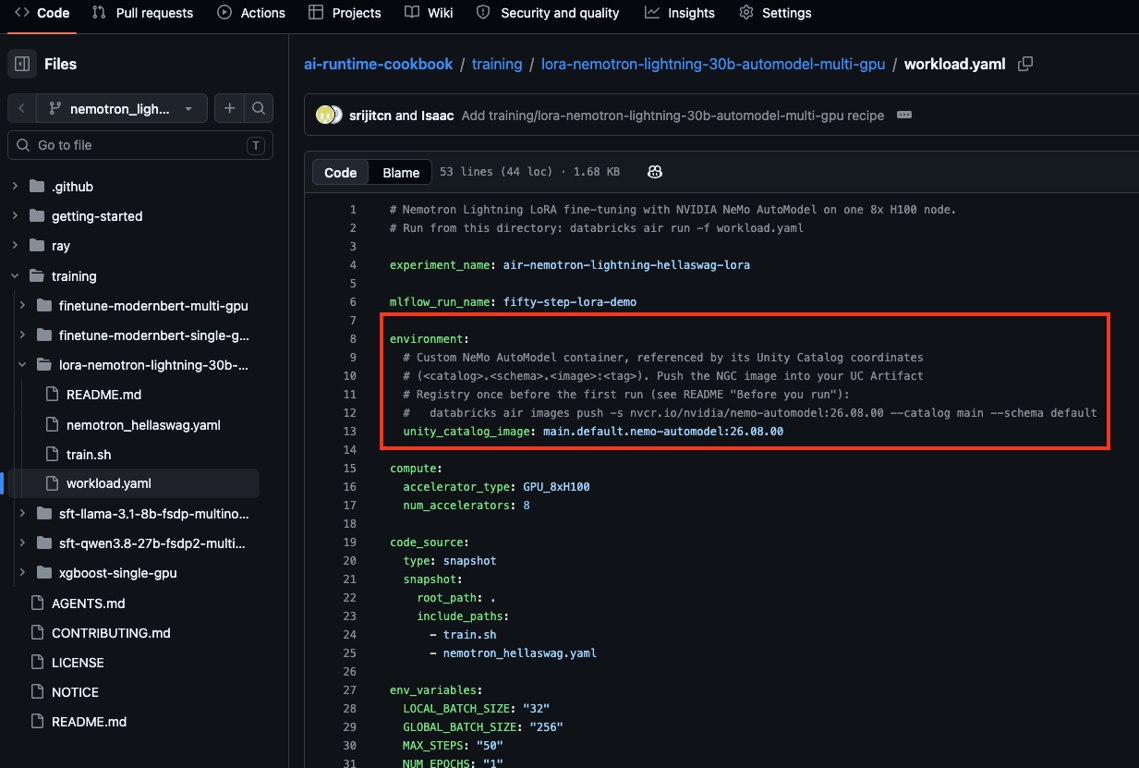The width and height of the screenshot is (1139, 768).
Task: Click 'fifty-step-lora-demo' value text
Action: [570, 302]
